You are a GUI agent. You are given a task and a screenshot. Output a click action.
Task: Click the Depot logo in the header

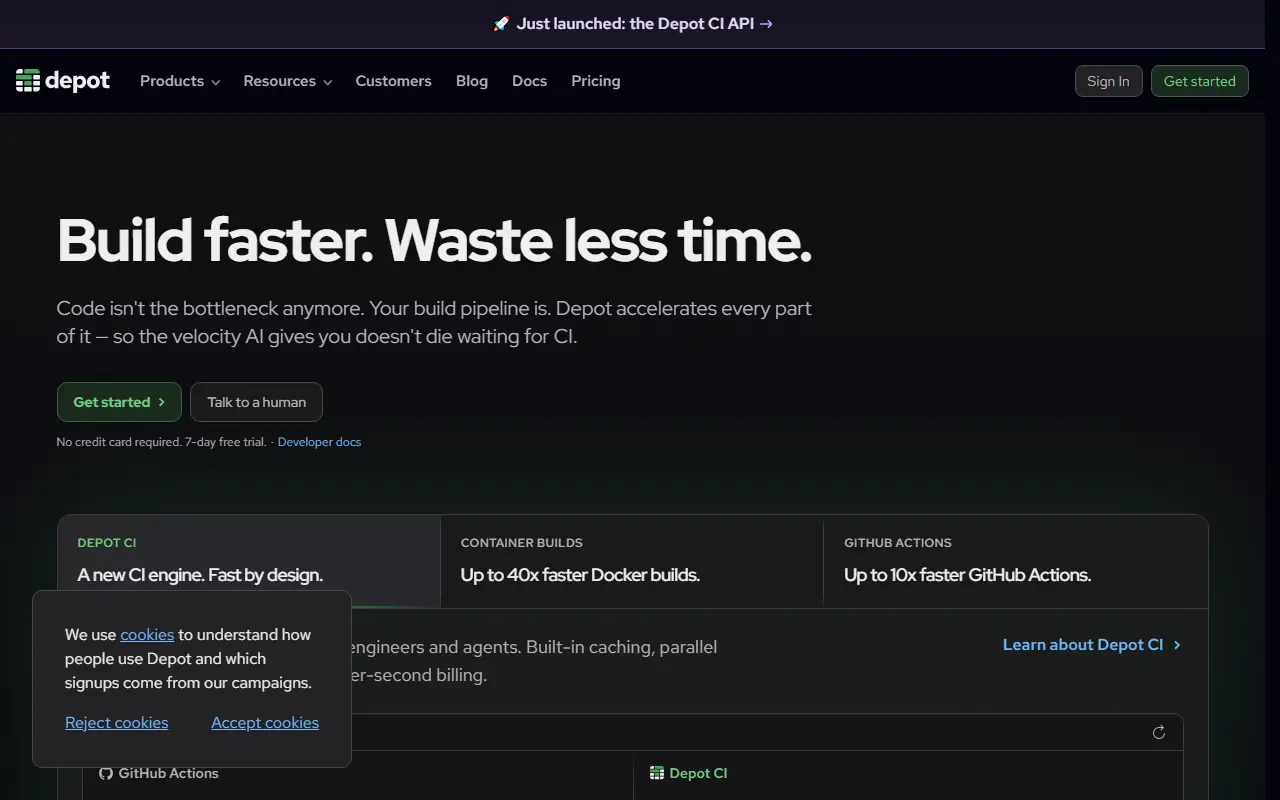click(63, 81)
